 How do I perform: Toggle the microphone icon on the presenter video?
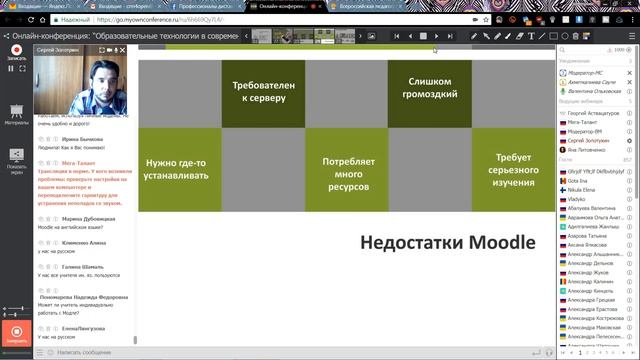[x=116, y=50]
